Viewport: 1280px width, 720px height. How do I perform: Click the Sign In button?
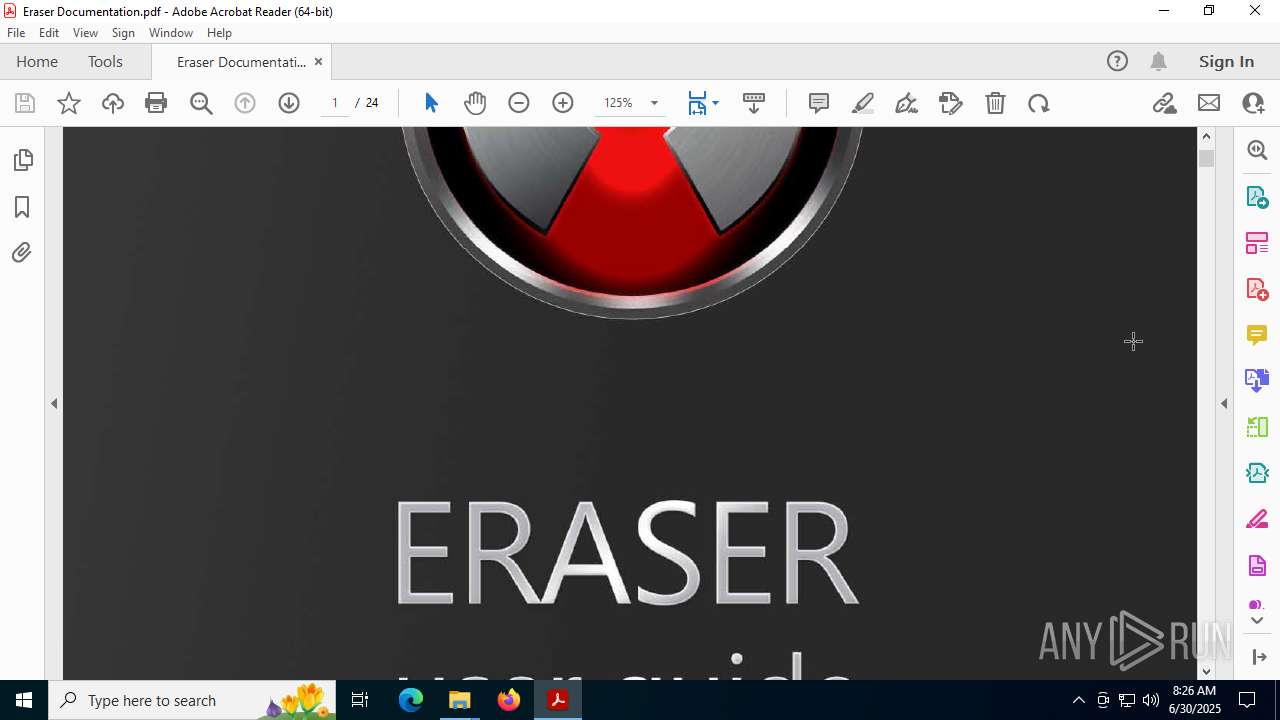(x=1226, y=61)
